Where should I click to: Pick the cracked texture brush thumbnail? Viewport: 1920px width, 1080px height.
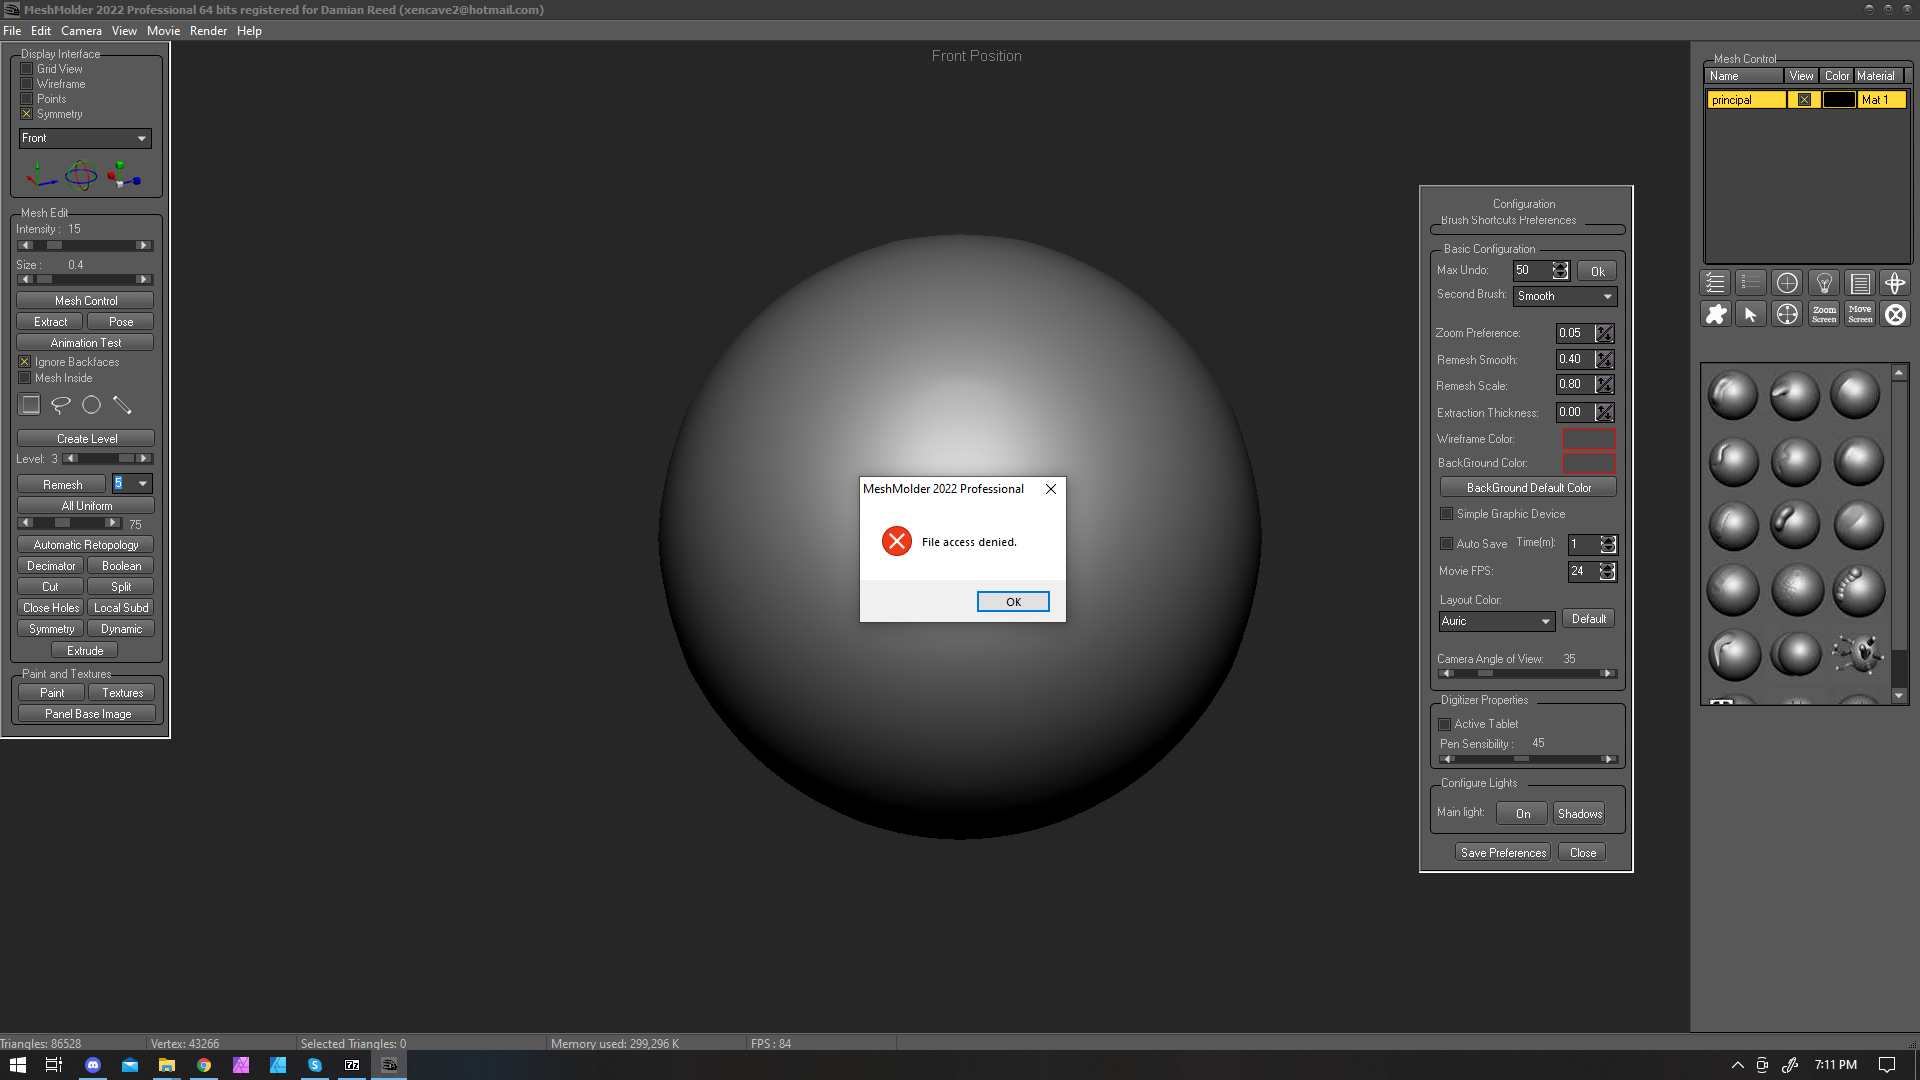pyautogui.click(x=1796, y=590)
